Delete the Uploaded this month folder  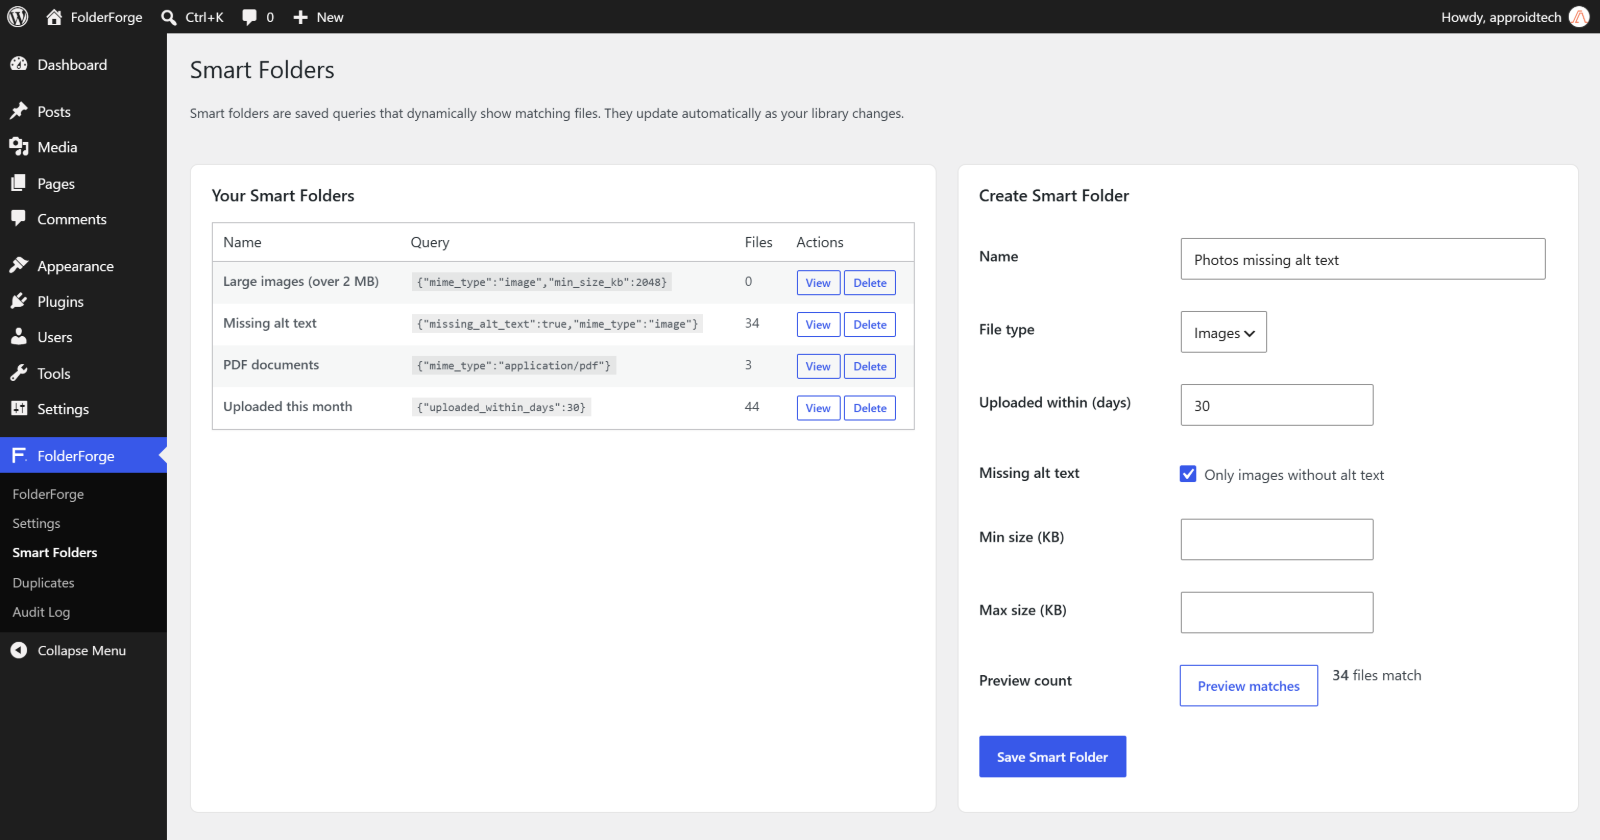coord(870,408)
